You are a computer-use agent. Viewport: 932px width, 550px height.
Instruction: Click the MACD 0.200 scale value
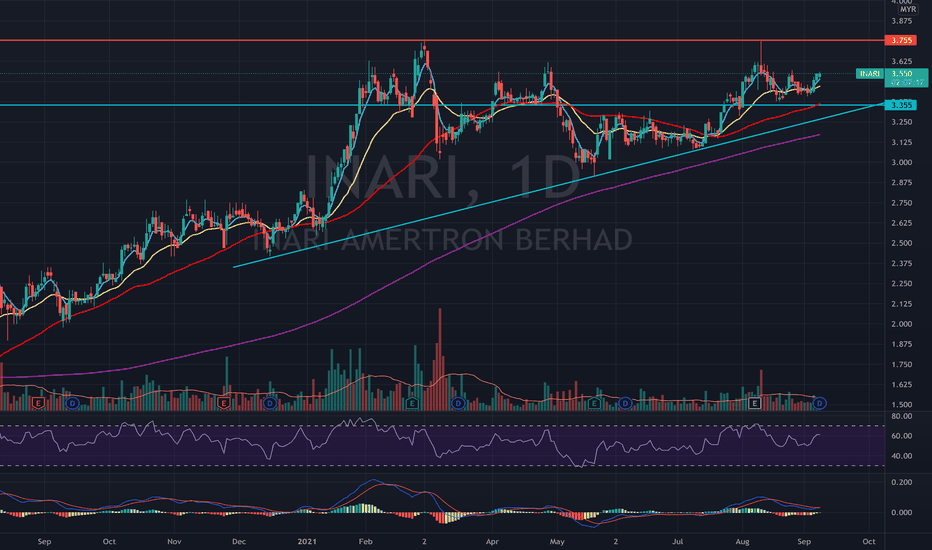(902, 482)
